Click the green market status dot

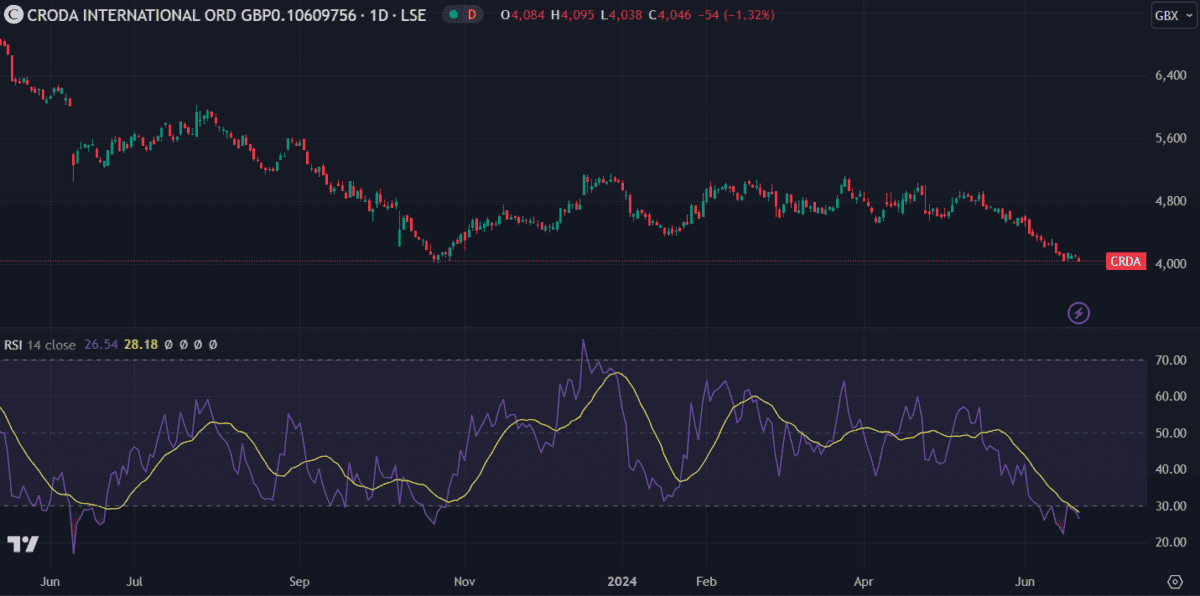(x=453, y=15)
